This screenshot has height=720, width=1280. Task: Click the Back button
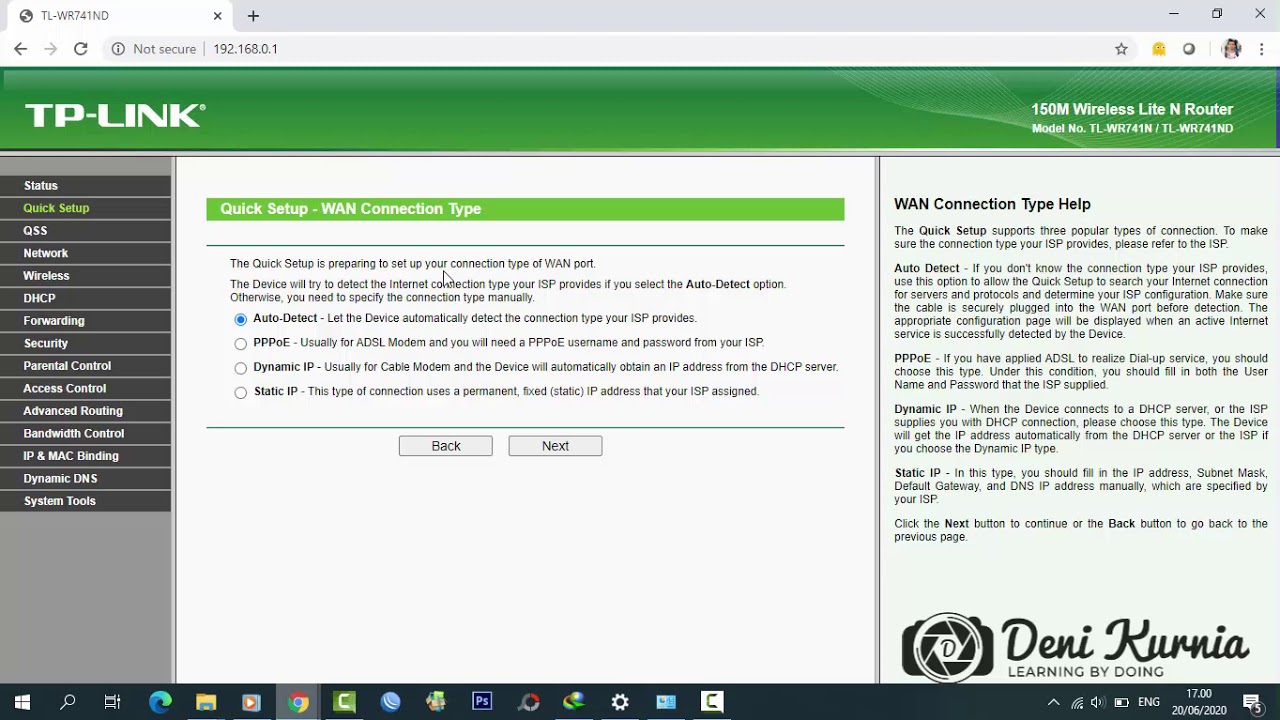[446, 446]
